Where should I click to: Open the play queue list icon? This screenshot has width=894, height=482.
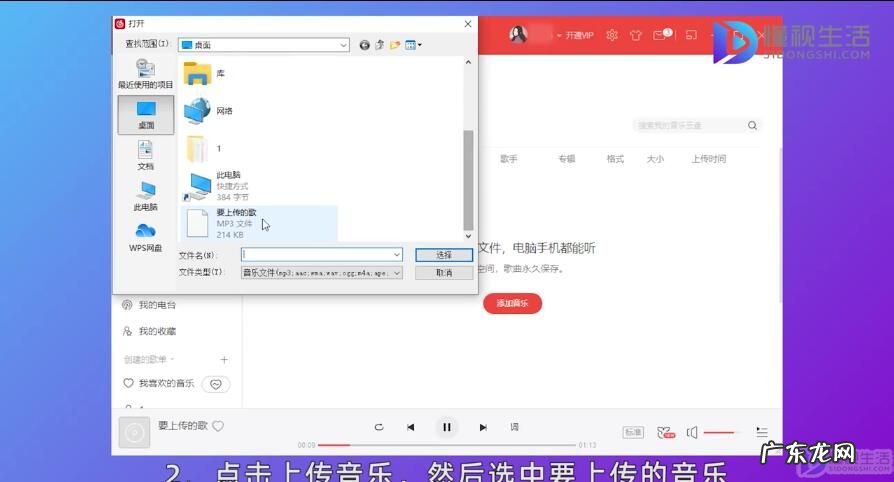pos(762,432)
